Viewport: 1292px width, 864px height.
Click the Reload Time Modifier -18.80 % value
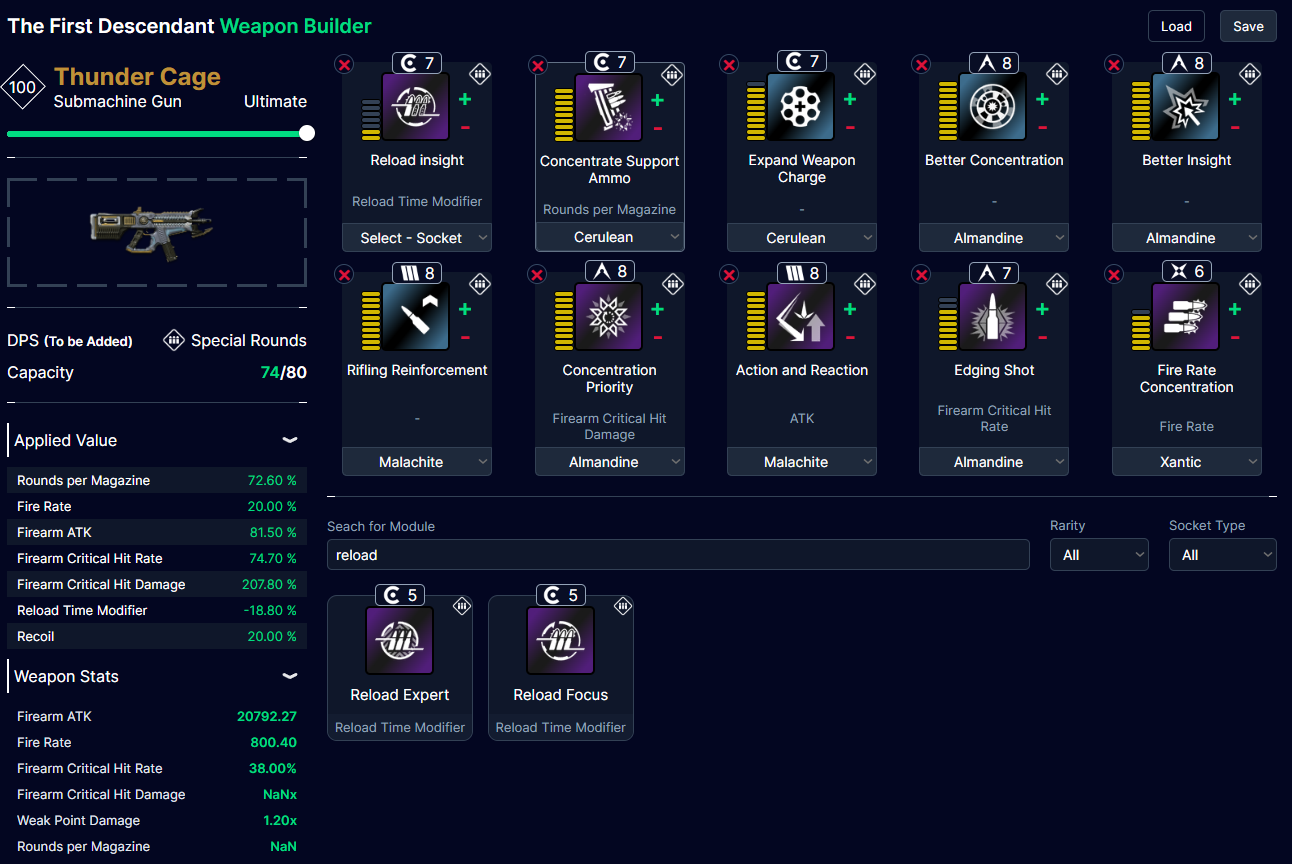tap(271, 611)
